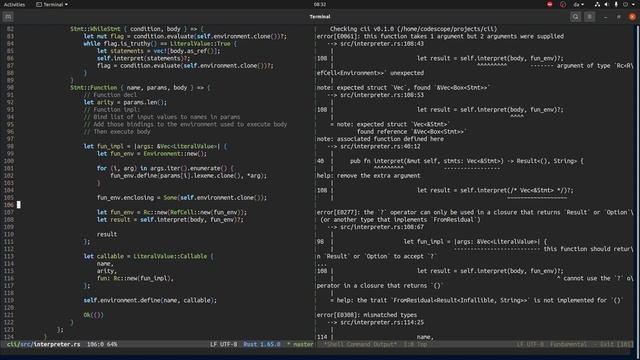This screenshot has height=360, width=640.
Task: Click the 106:0 cursor position in modeline
Action: (x=95, y=344)
